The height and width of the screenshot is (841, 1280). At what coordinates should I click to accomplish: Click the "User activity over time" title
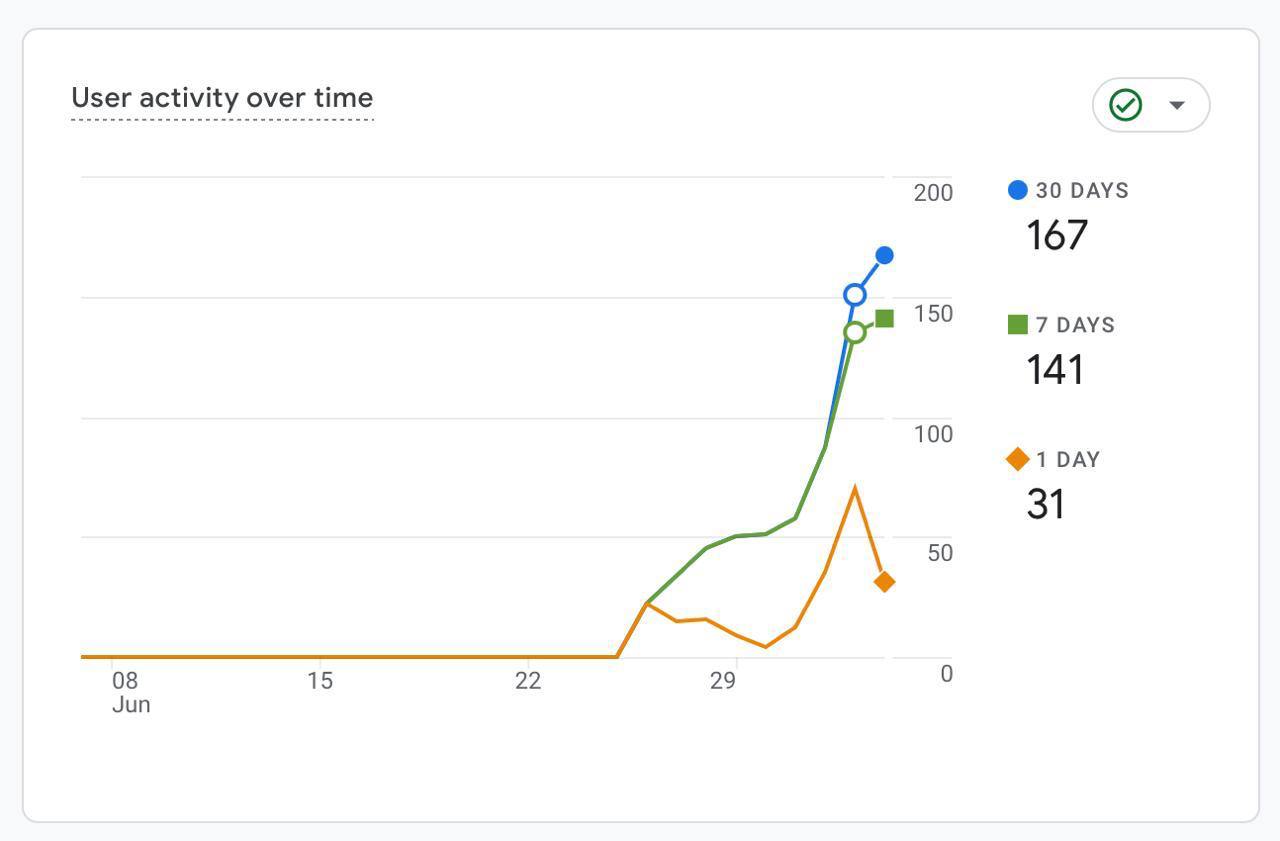(222, 98)
